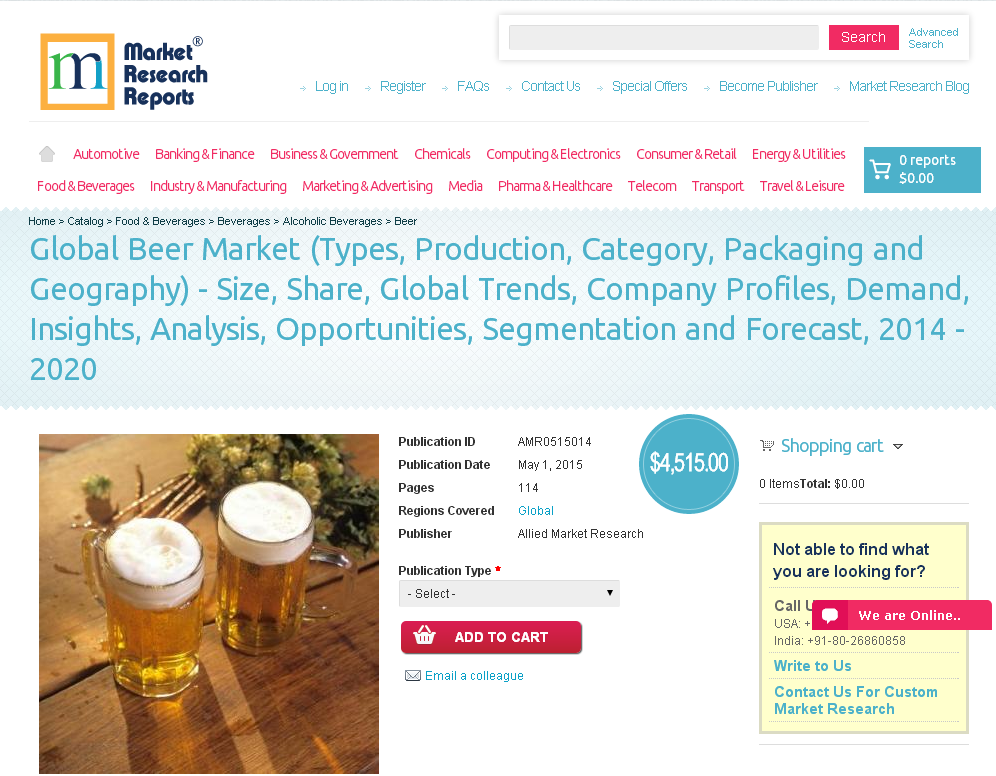Click the Add to Cart button

491,637
